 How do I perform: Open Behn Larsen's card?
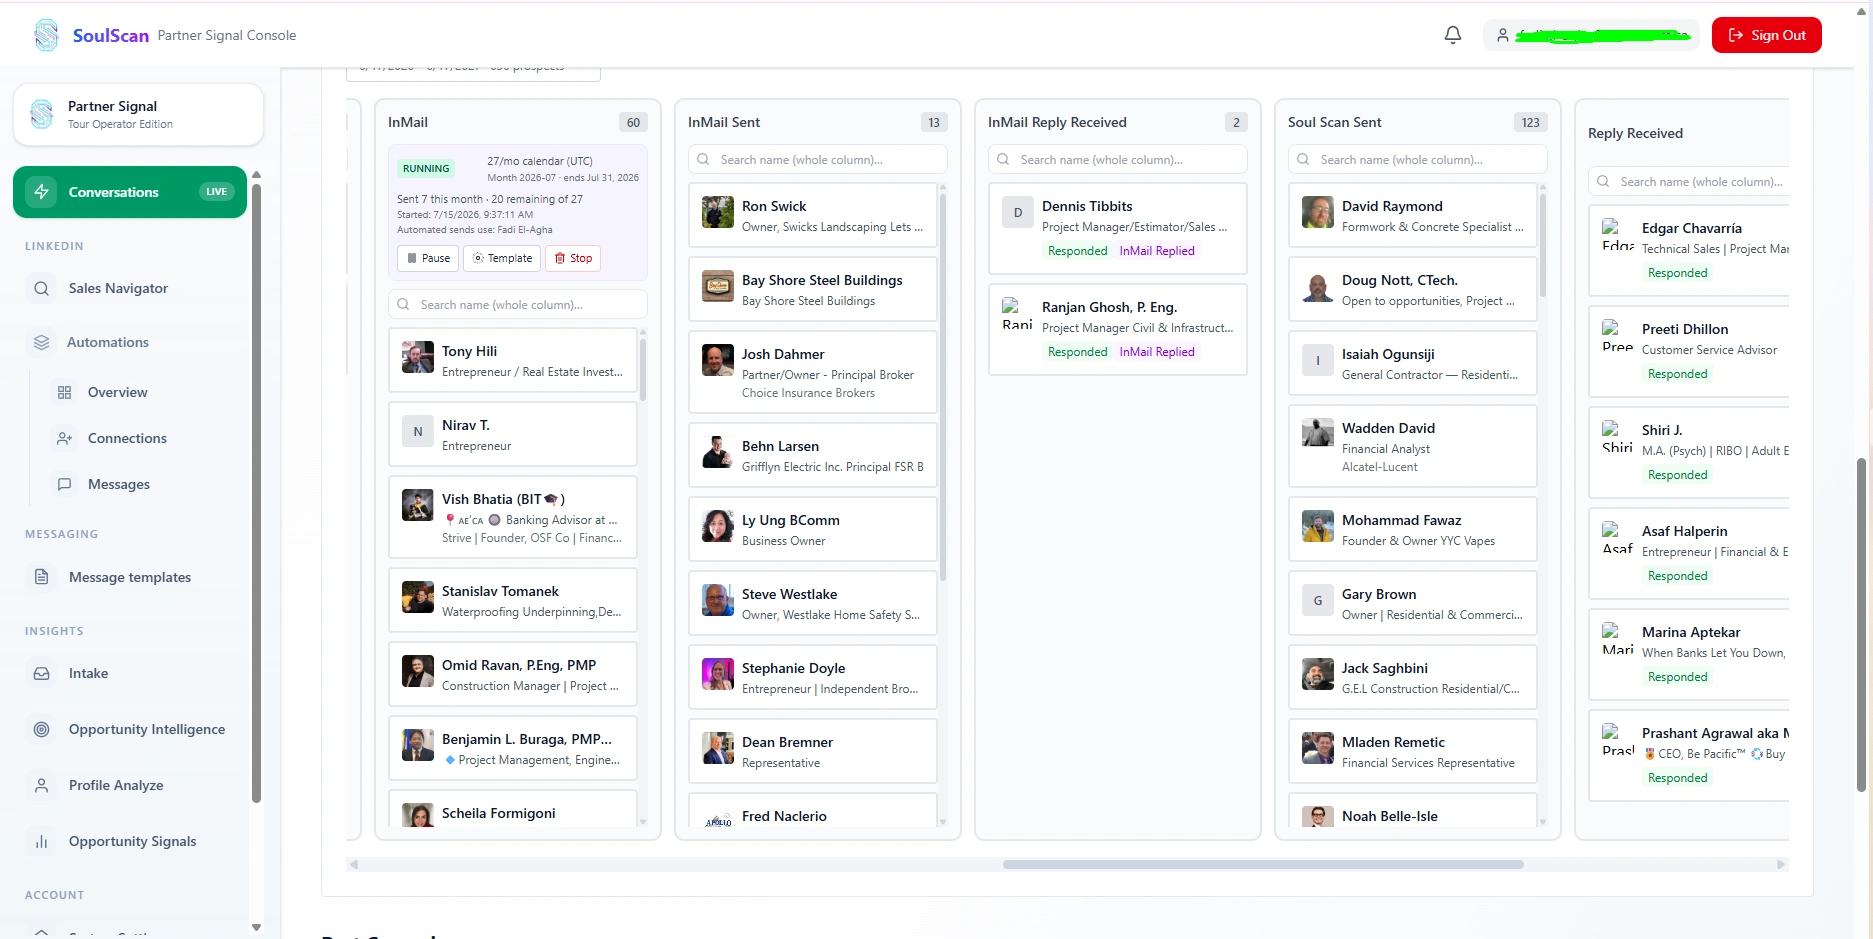813,455
